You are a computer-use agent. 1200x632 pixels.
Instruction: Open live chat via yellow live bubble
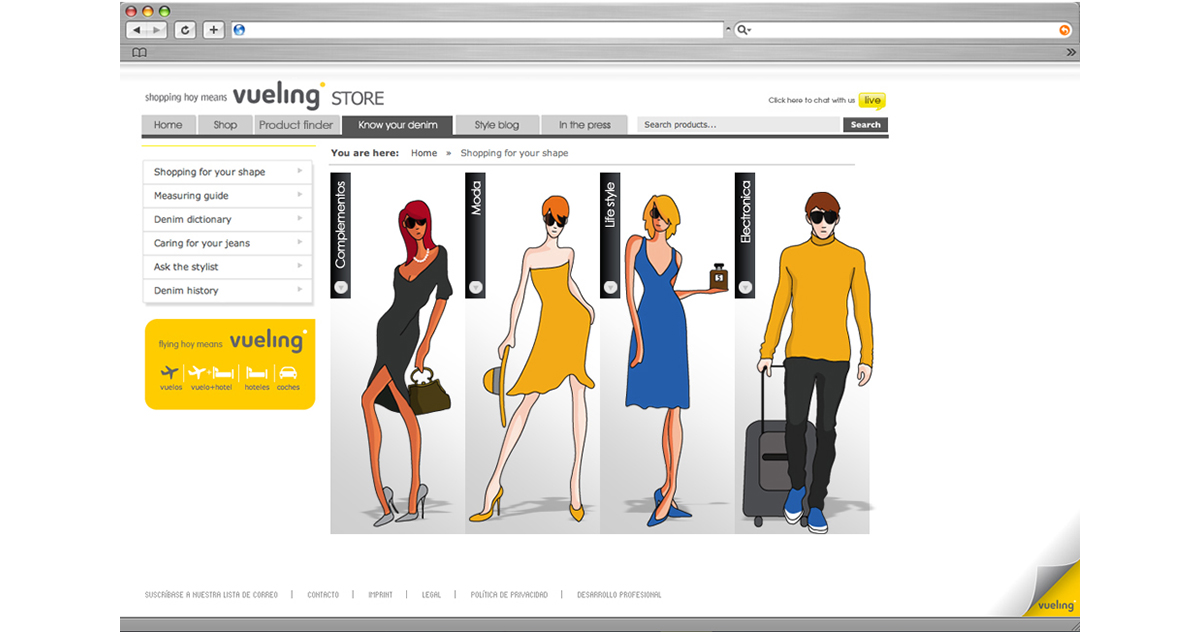click(872, 100)
